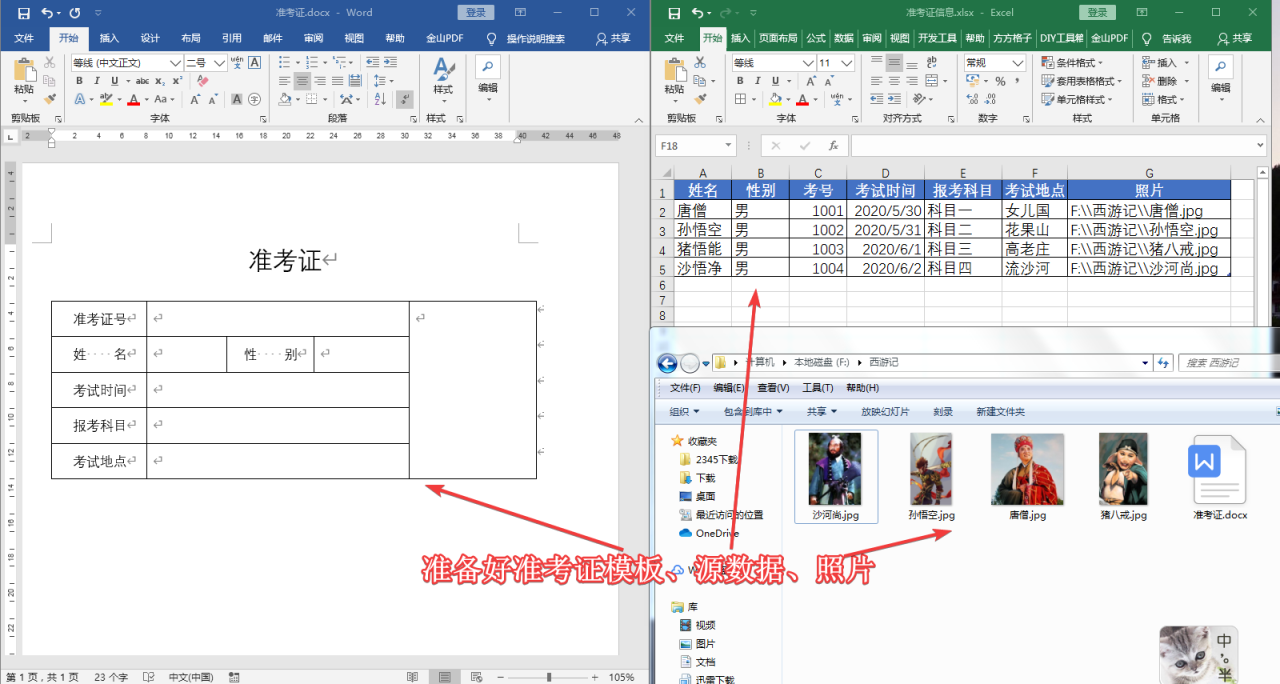1280x684 pixels.
Task: Open 桌面 in the Explorer favorites
Action: click(697, 496)
